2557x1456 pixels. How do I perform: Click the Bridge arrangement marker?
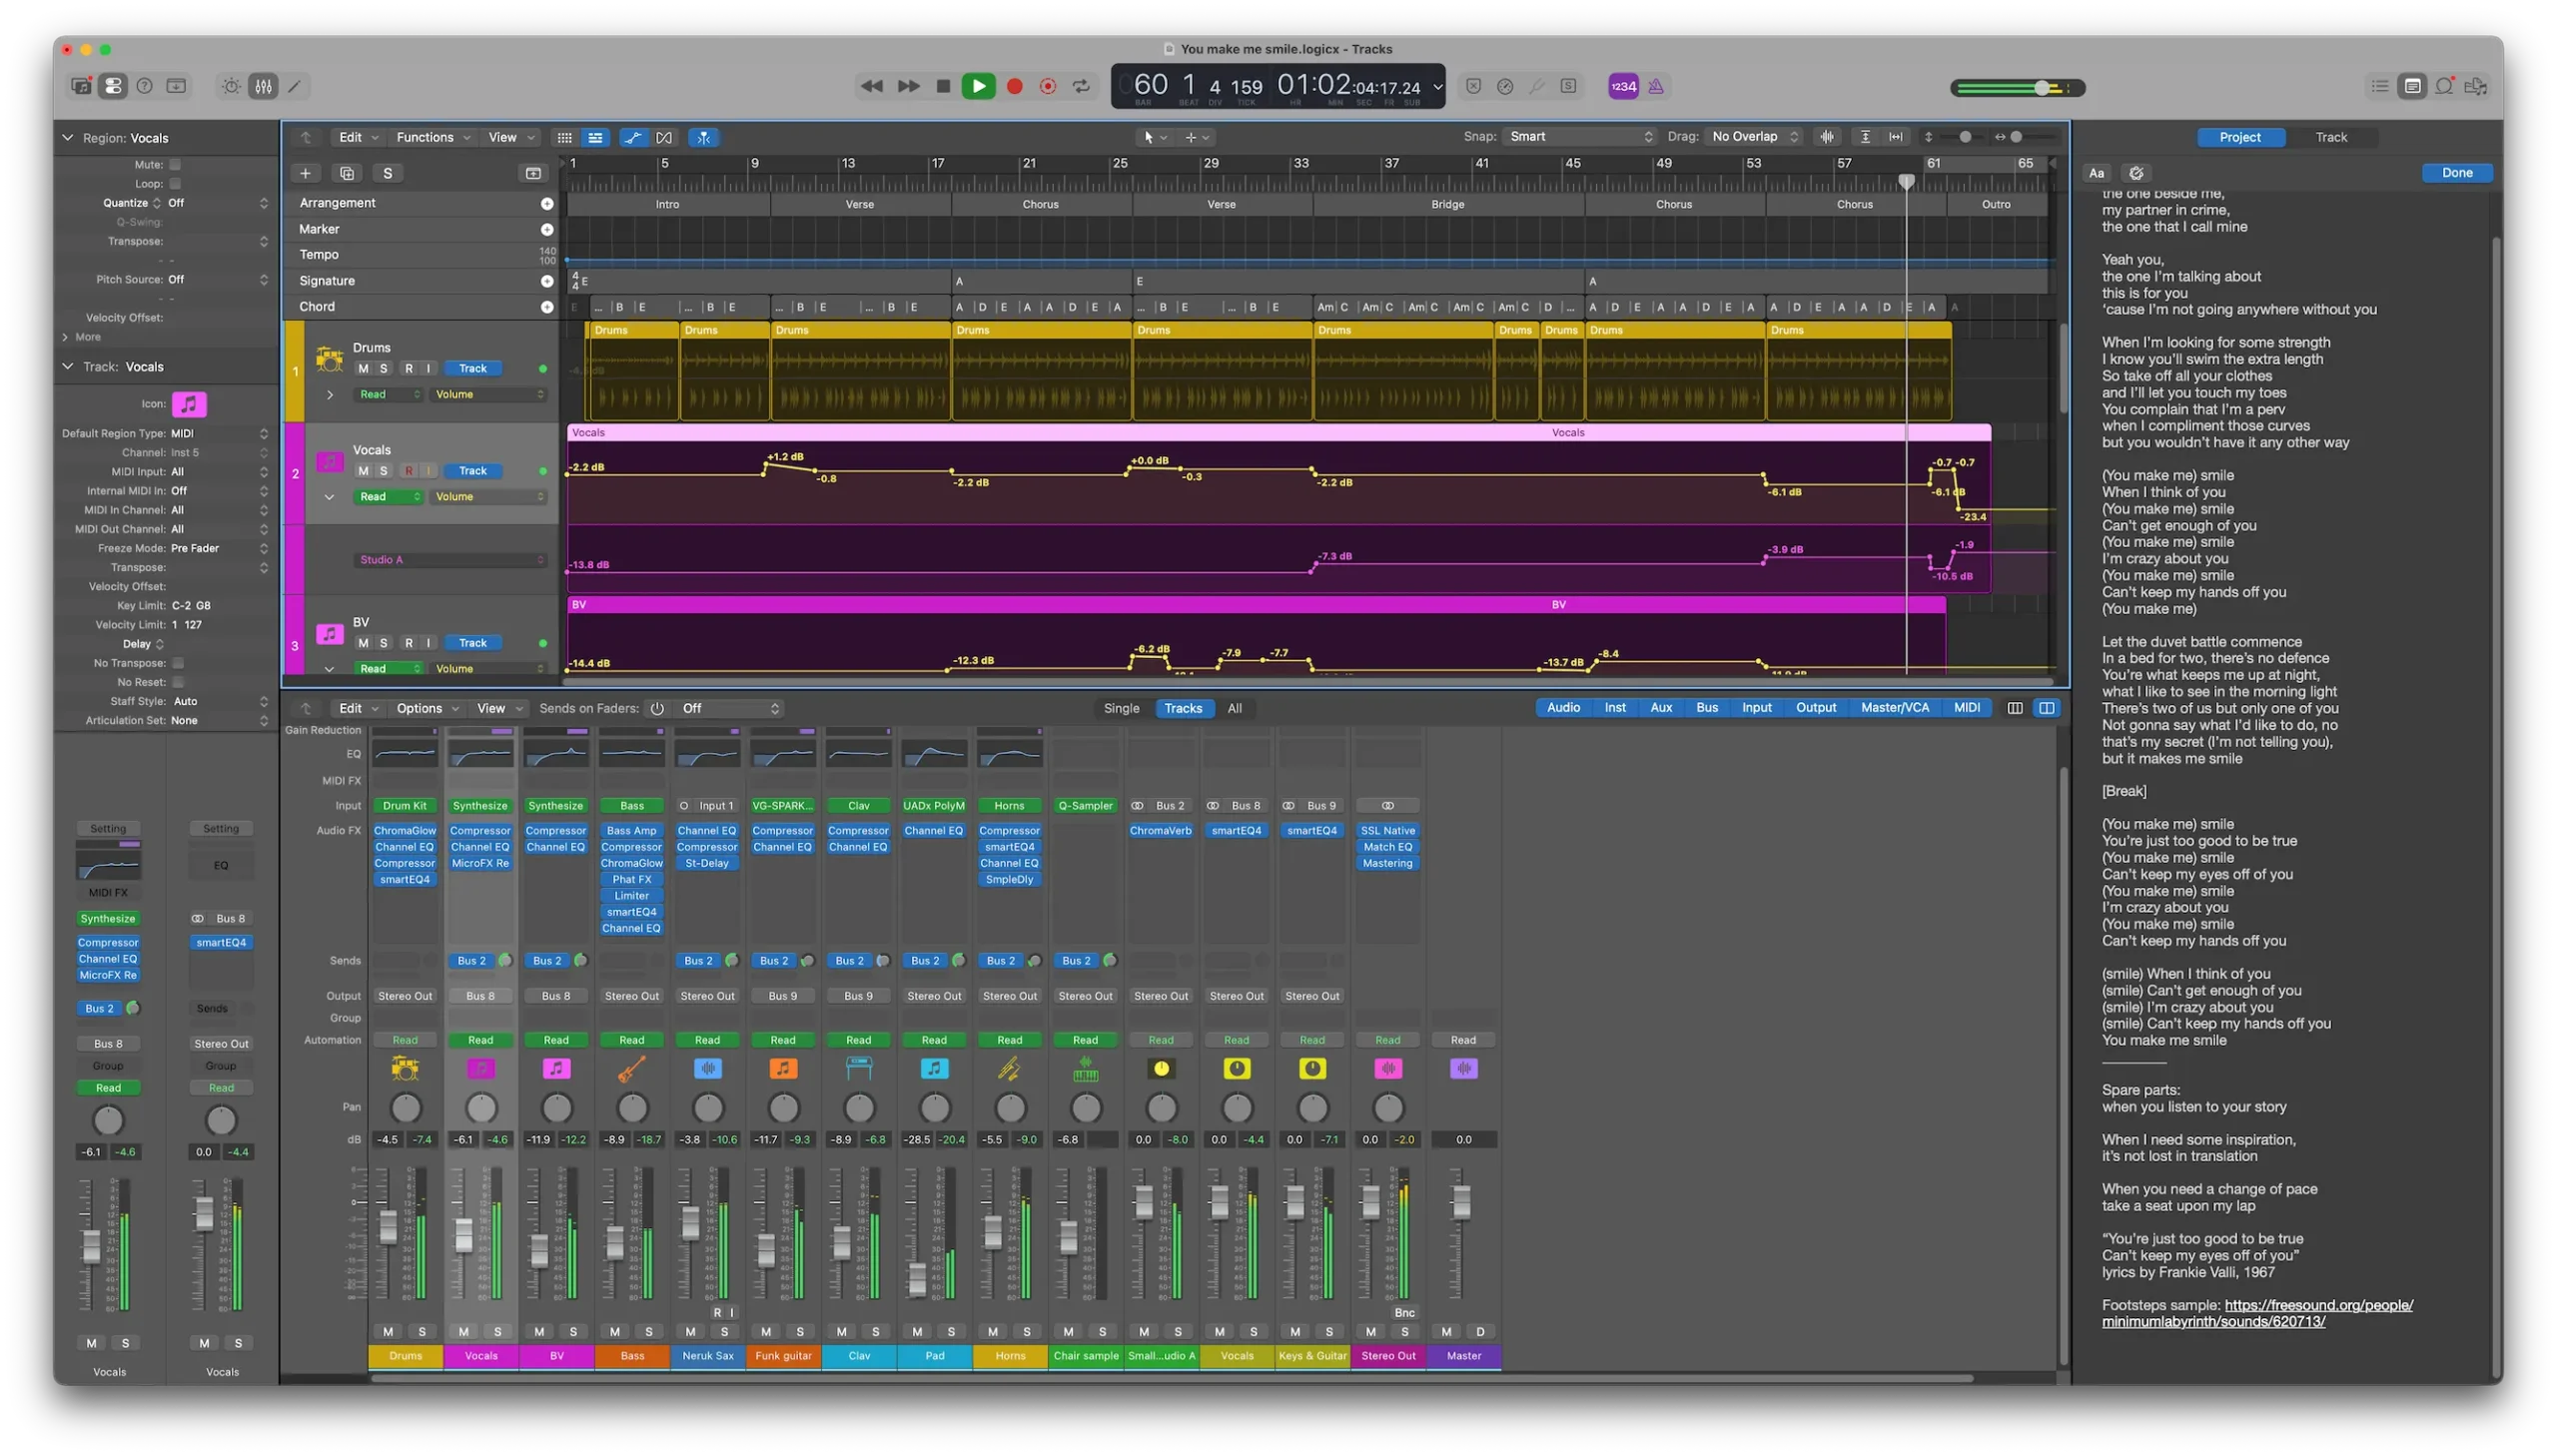click(1447, 204)
